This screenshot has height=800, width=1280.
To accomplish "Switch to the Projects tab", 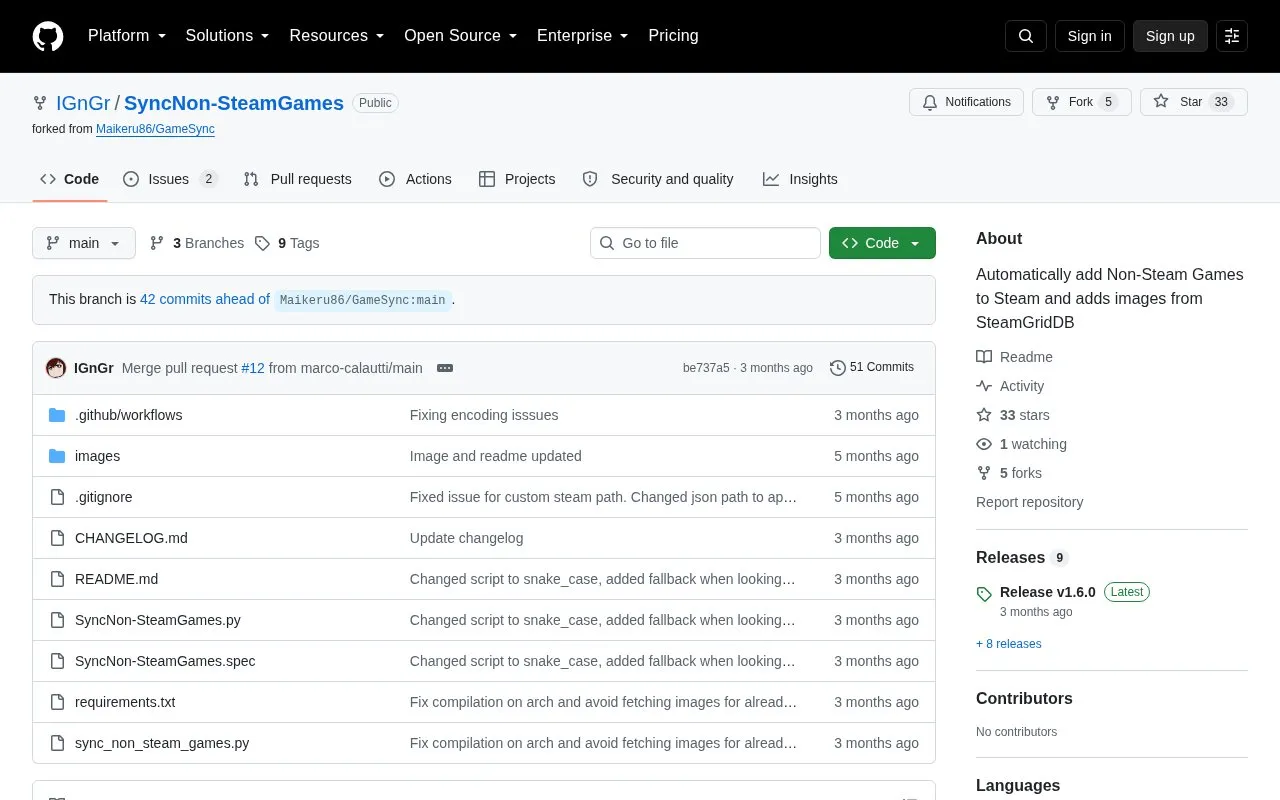I will point(517,179).
